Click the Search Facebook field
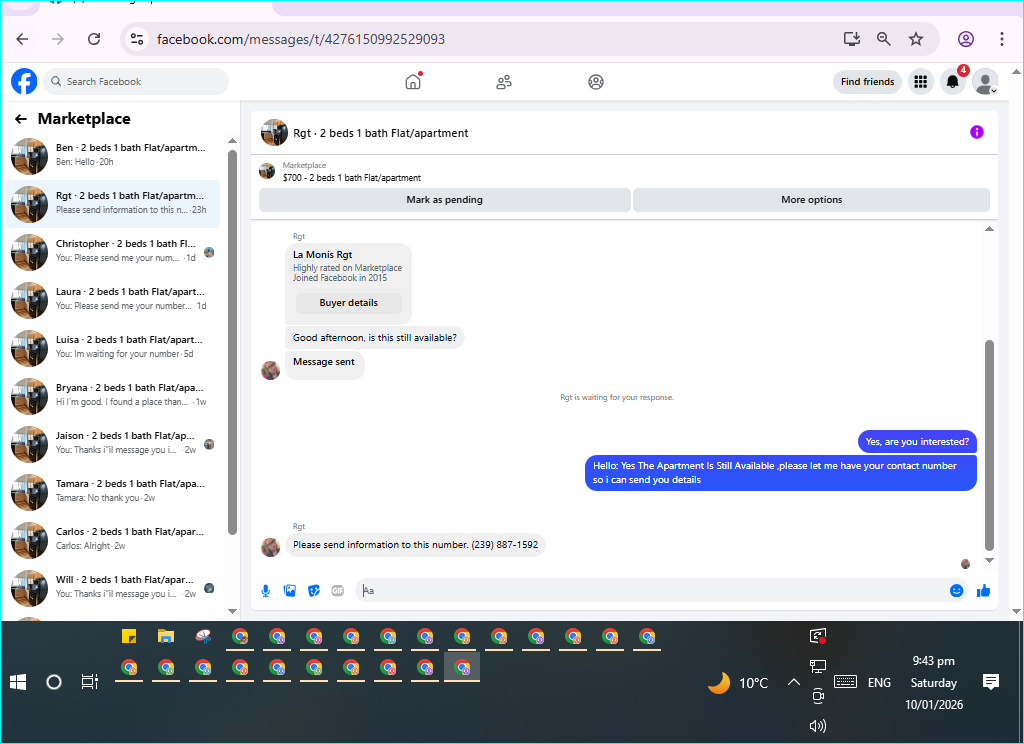 [136, 82]
